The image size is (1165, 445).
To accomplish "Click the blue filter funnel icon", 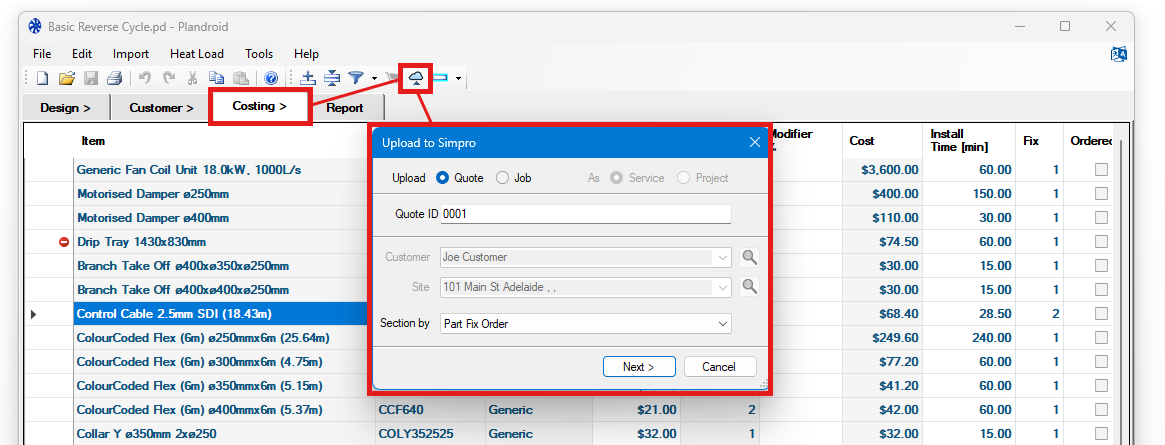I will [x=357, y=77].
